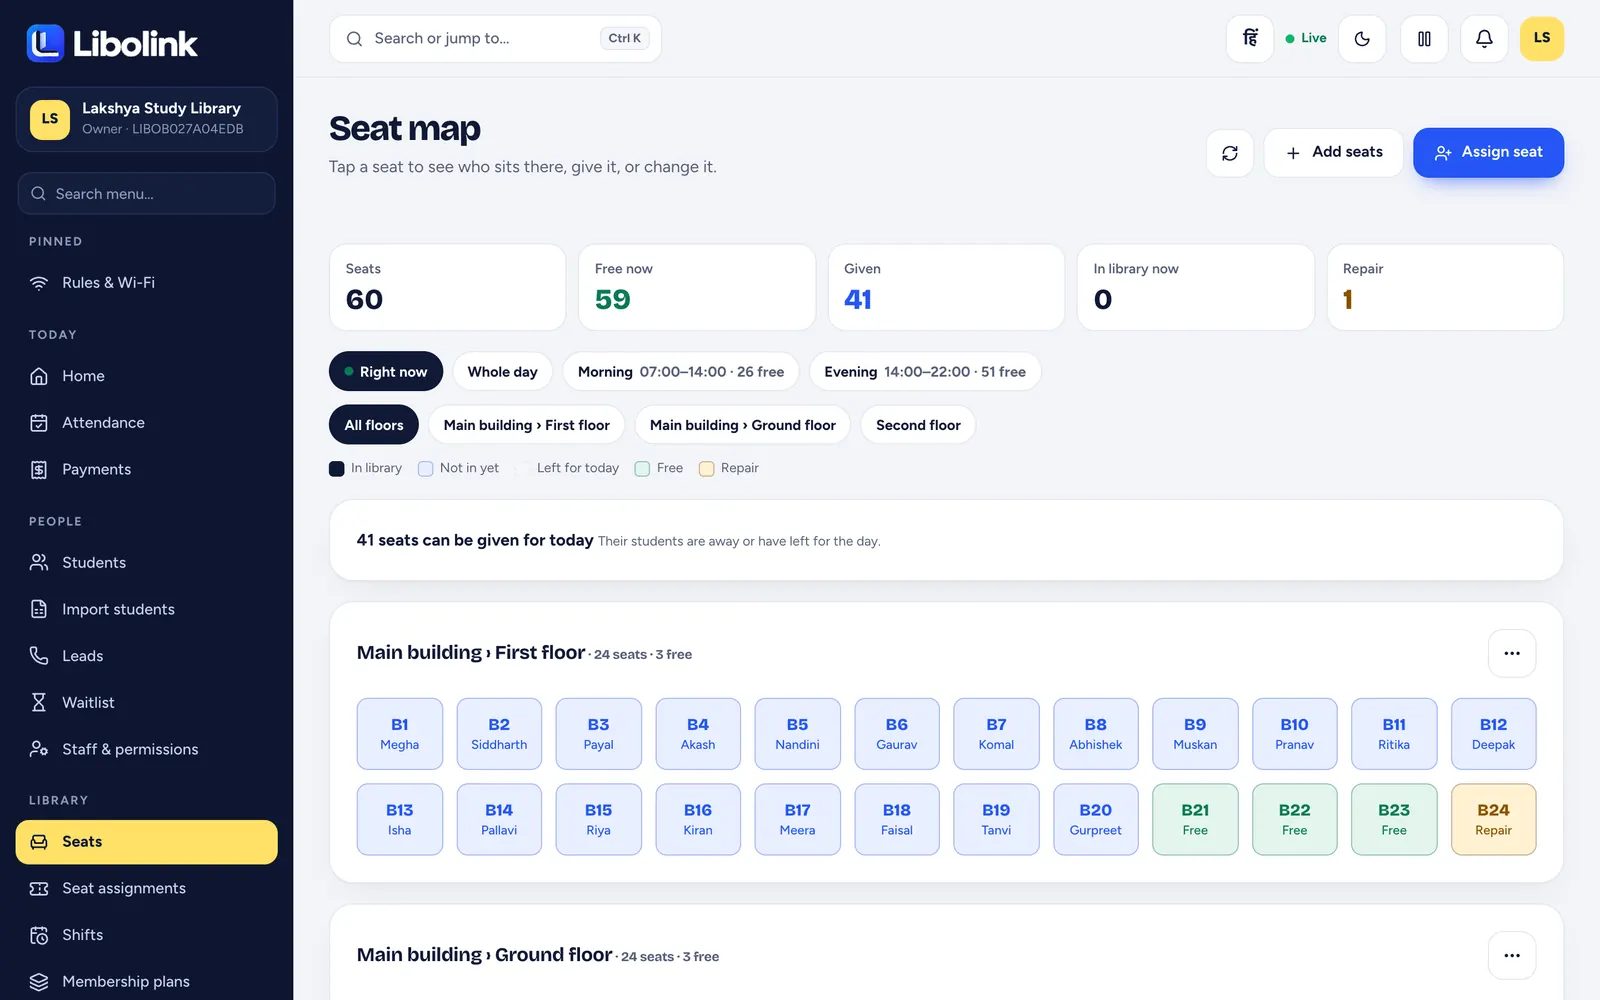1600x1000 pixels.
Task: Open Staff & permissions
Action: (146, 750)
